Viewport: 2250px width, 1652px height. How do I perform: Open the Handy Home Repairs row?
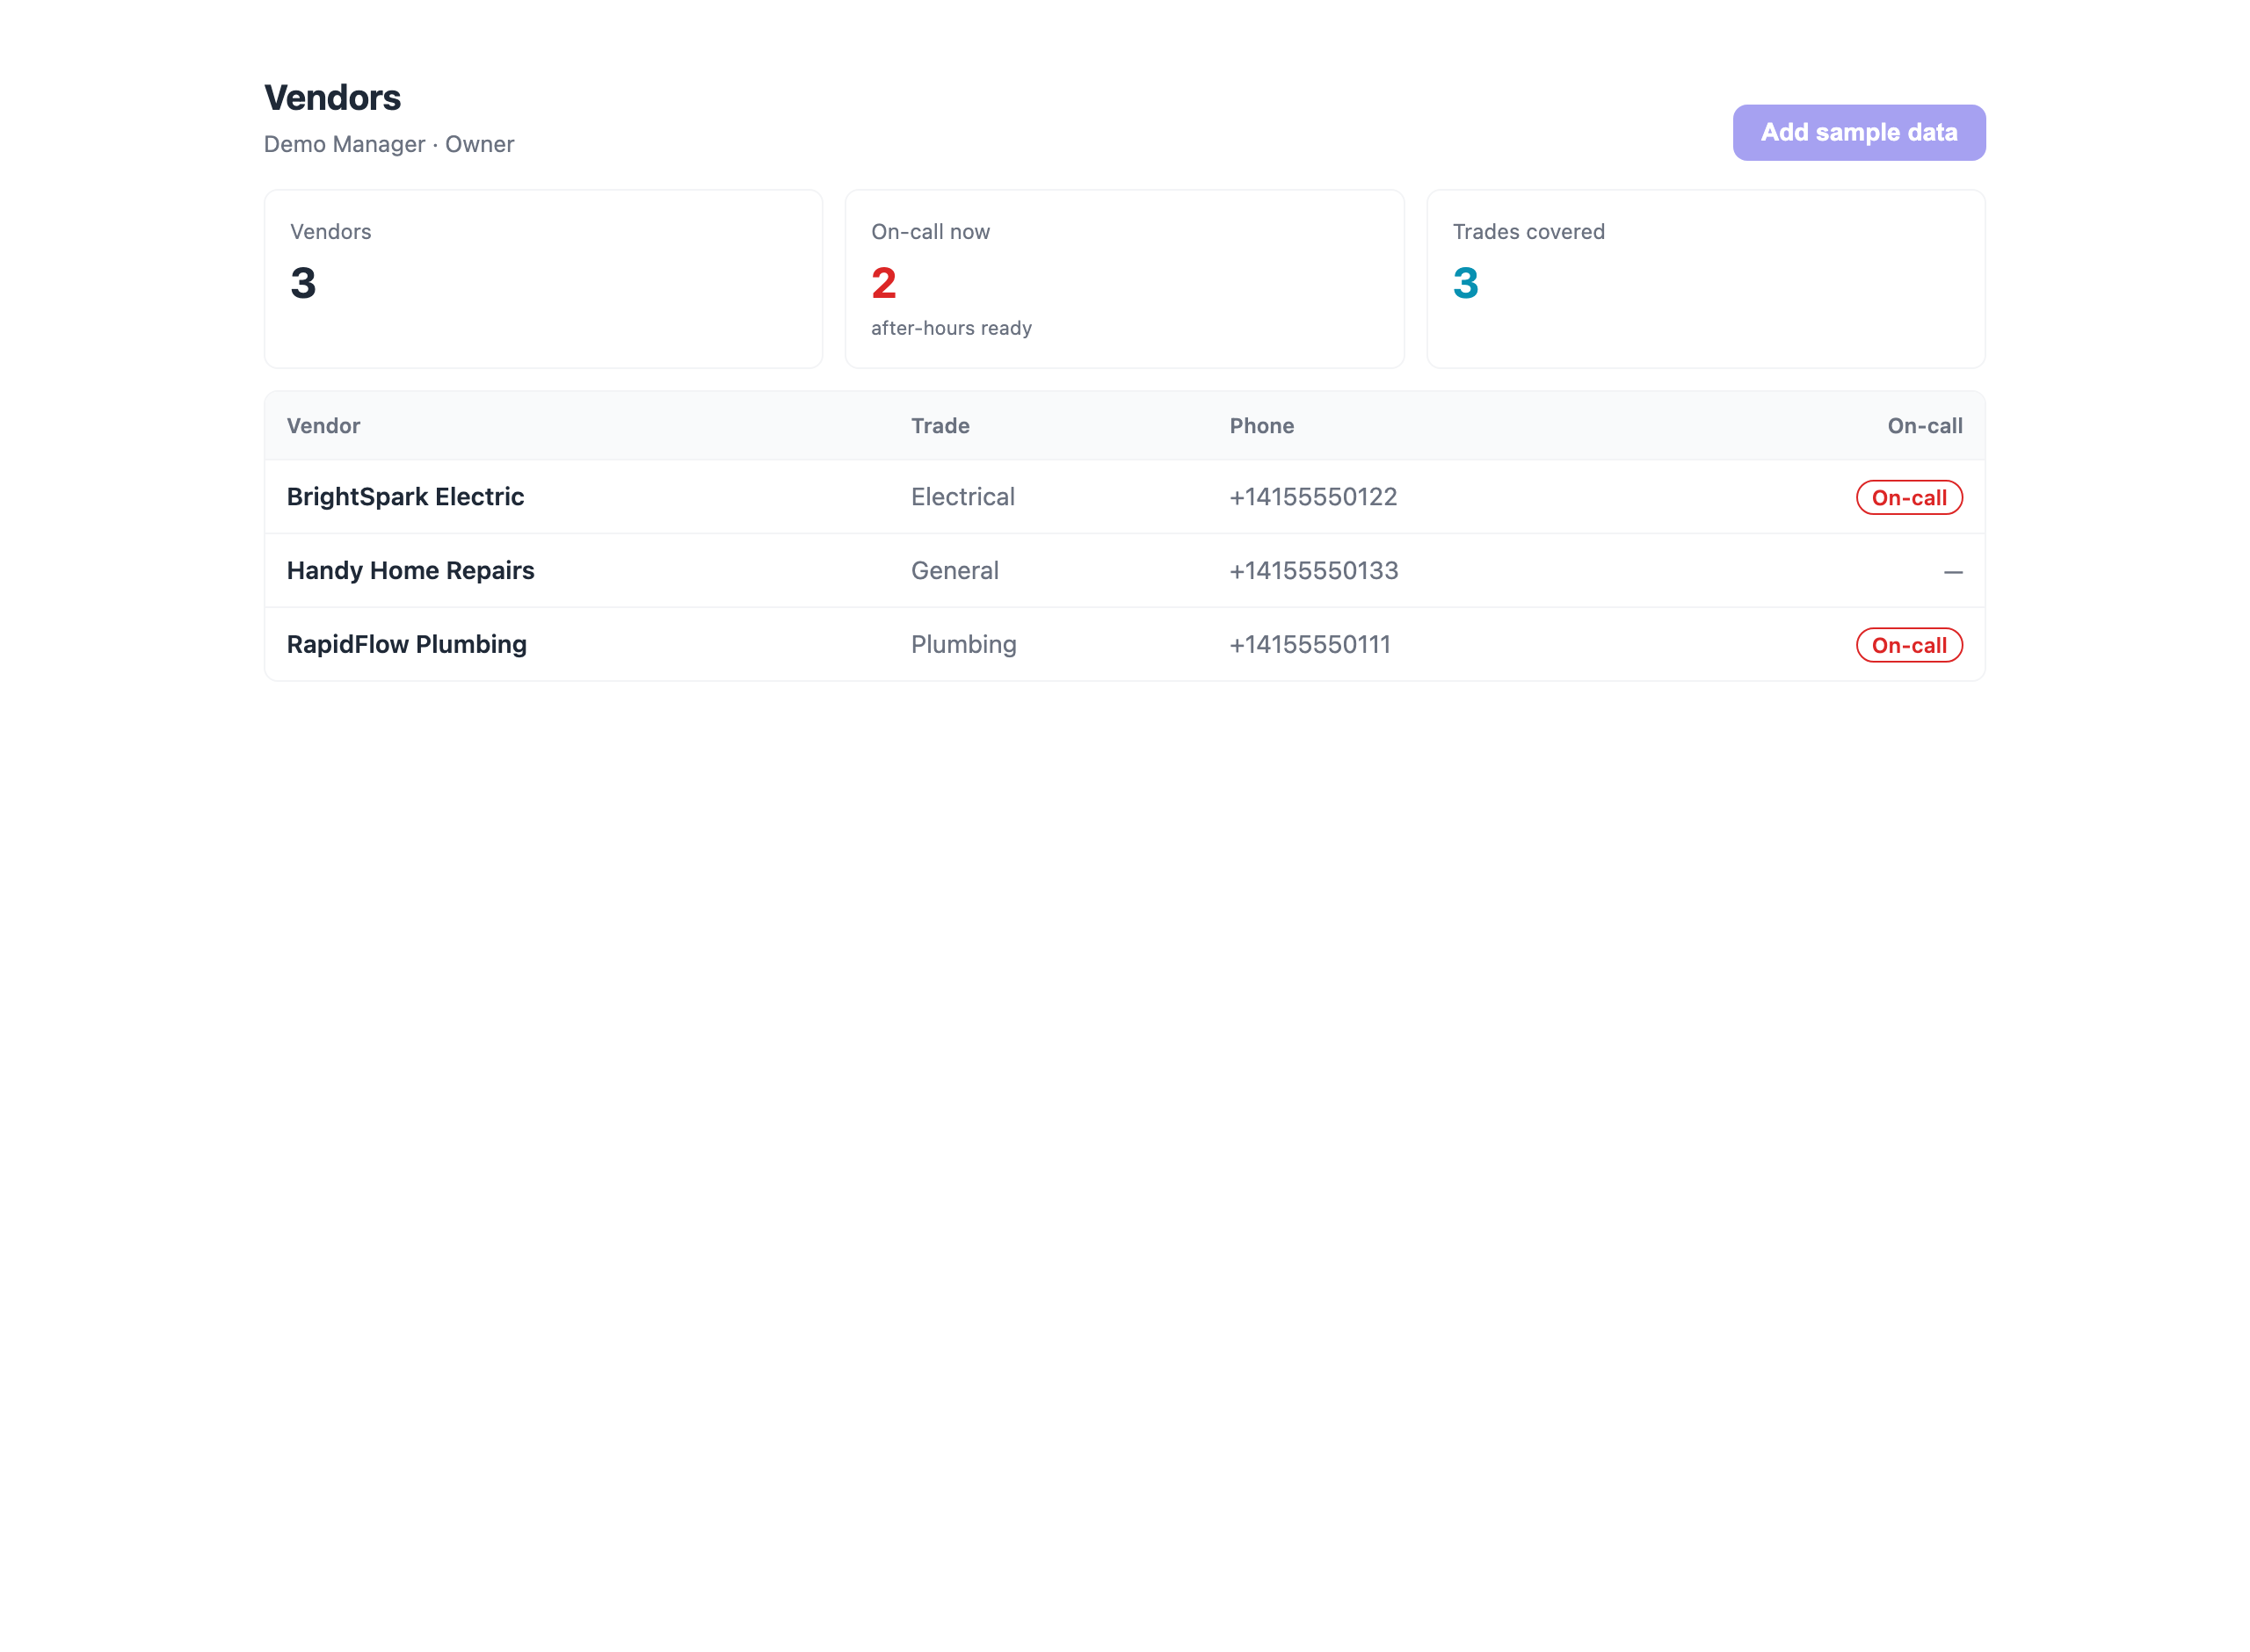point(1124,571)
